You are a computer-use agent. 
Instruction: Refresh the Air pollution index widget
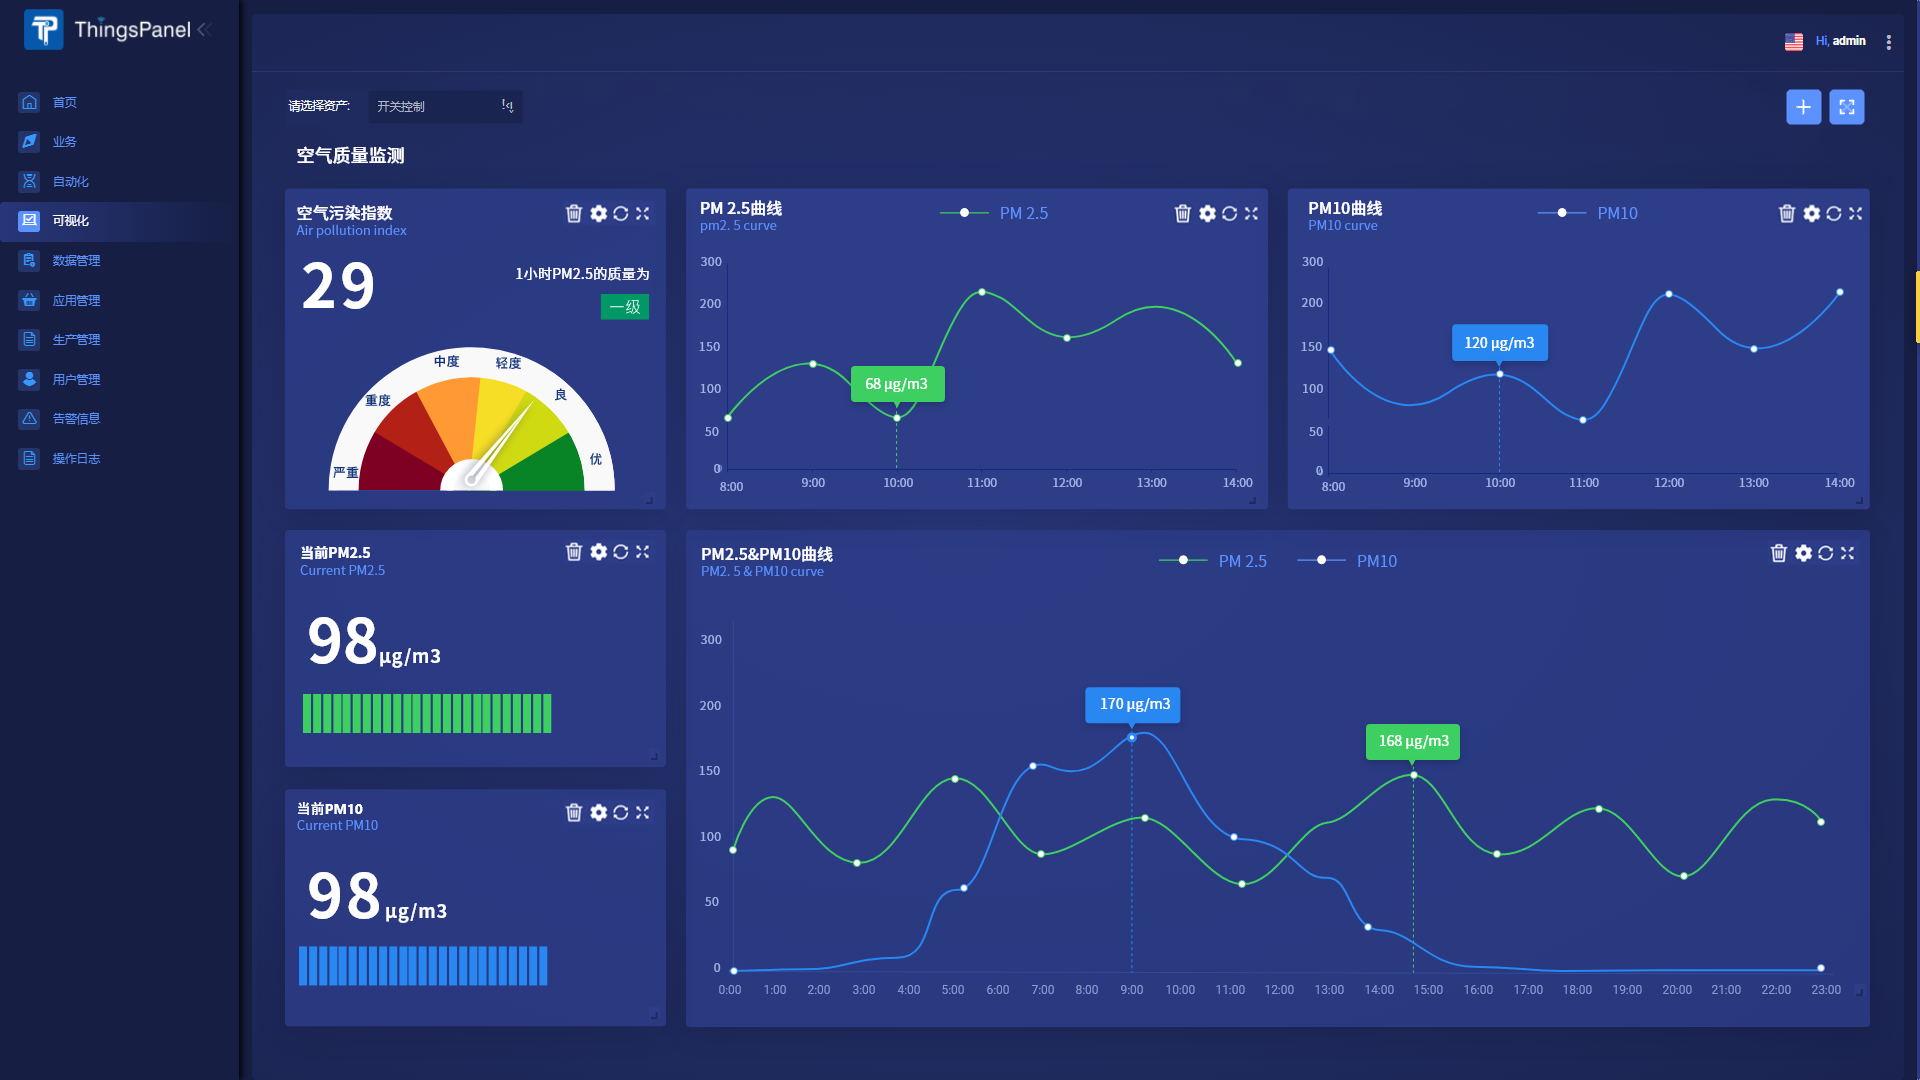coord(621,213)
